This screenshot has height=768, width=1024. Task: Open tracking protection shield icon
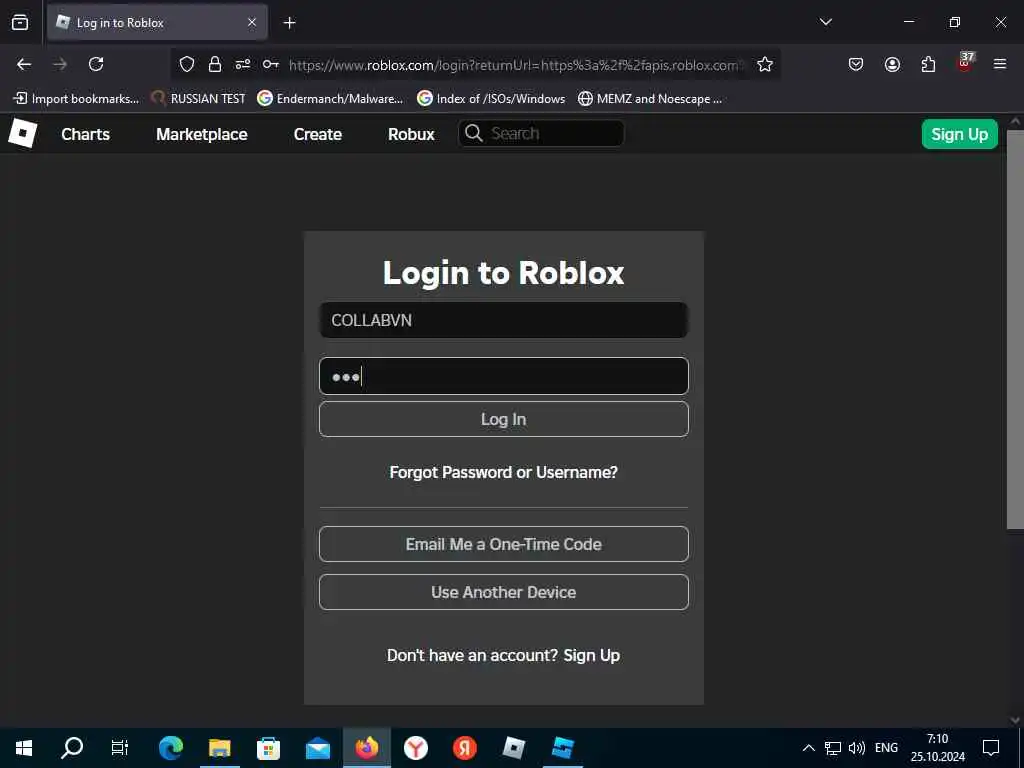pyautogui.click(x=187, y=64)
